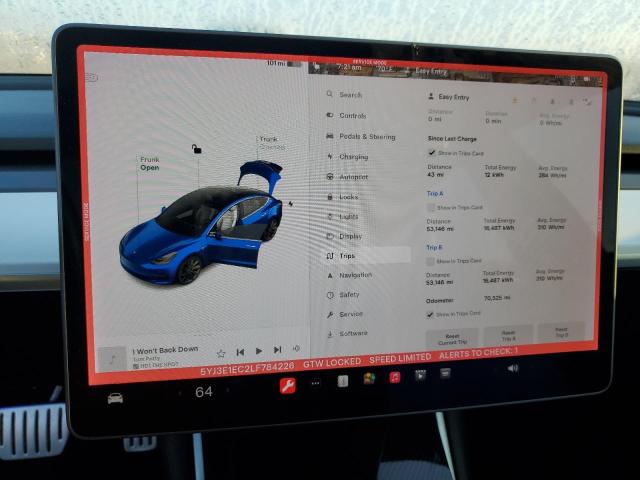Screen dimensions: 640x480
Task: Tap the headlight icon at top-left of display
Action: 92,77
